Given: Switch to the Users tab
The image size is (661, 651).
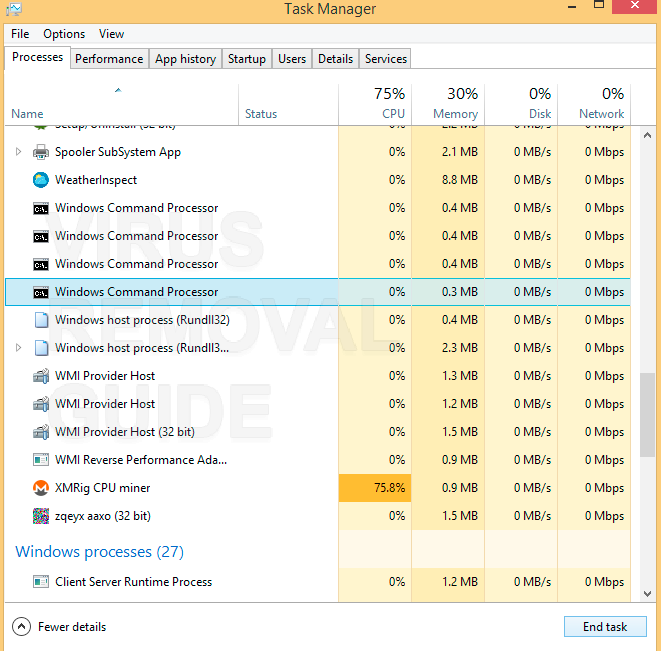Looking at the screenshot, I should point(292,59).
